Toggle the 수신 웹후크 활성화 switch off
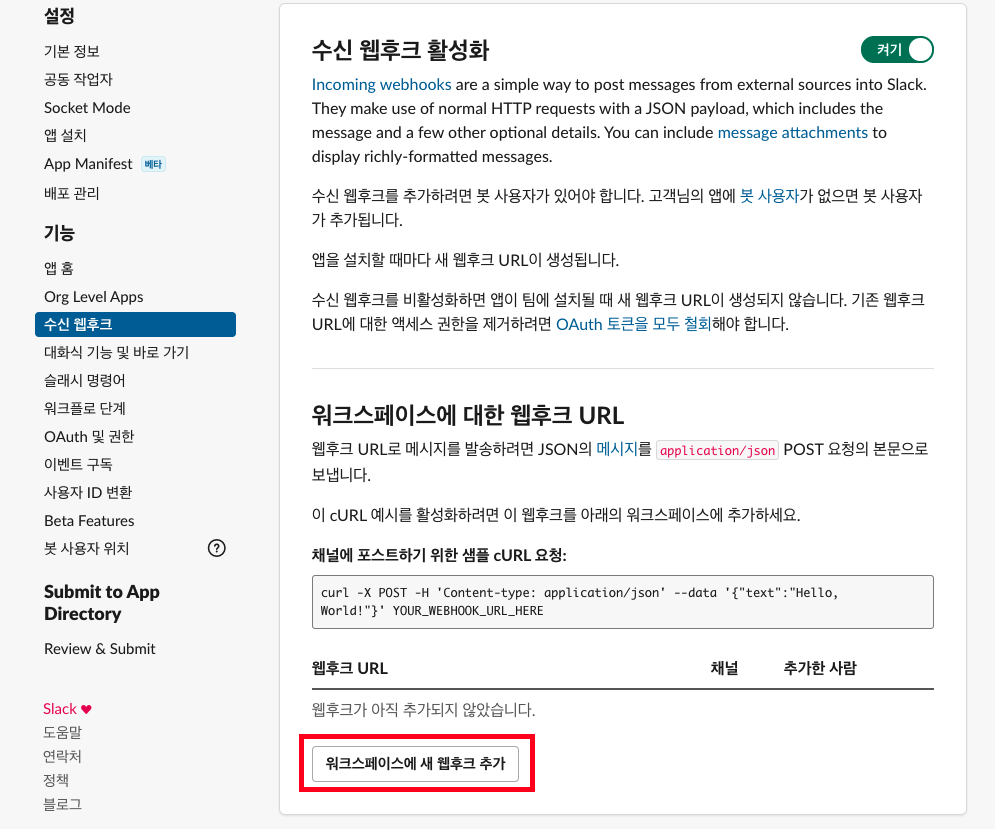The height and width of the screenshot is (829, 995). (x=897, y=50)
